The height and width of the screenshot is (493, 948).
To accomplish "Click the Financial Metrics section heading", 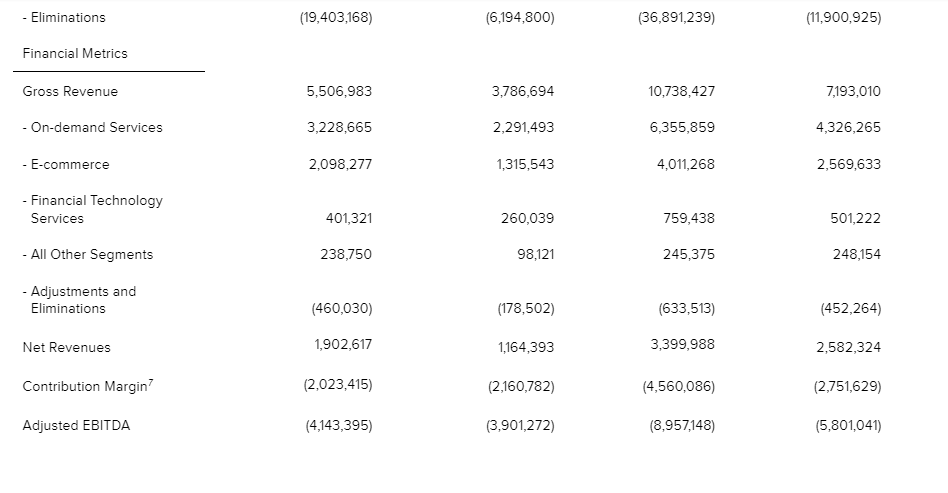I will (x=75, y=53).
